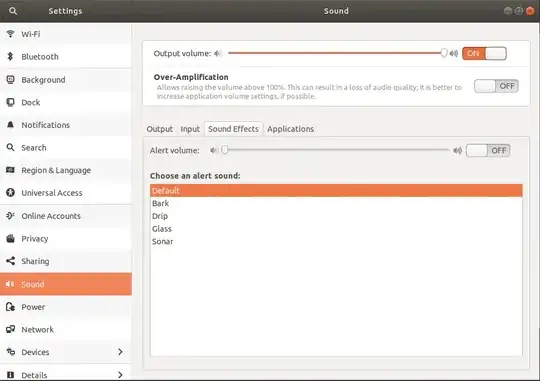540x381 pixels.
Task: Expand the Details submenu chevron
Action: [x=120, y=375]
